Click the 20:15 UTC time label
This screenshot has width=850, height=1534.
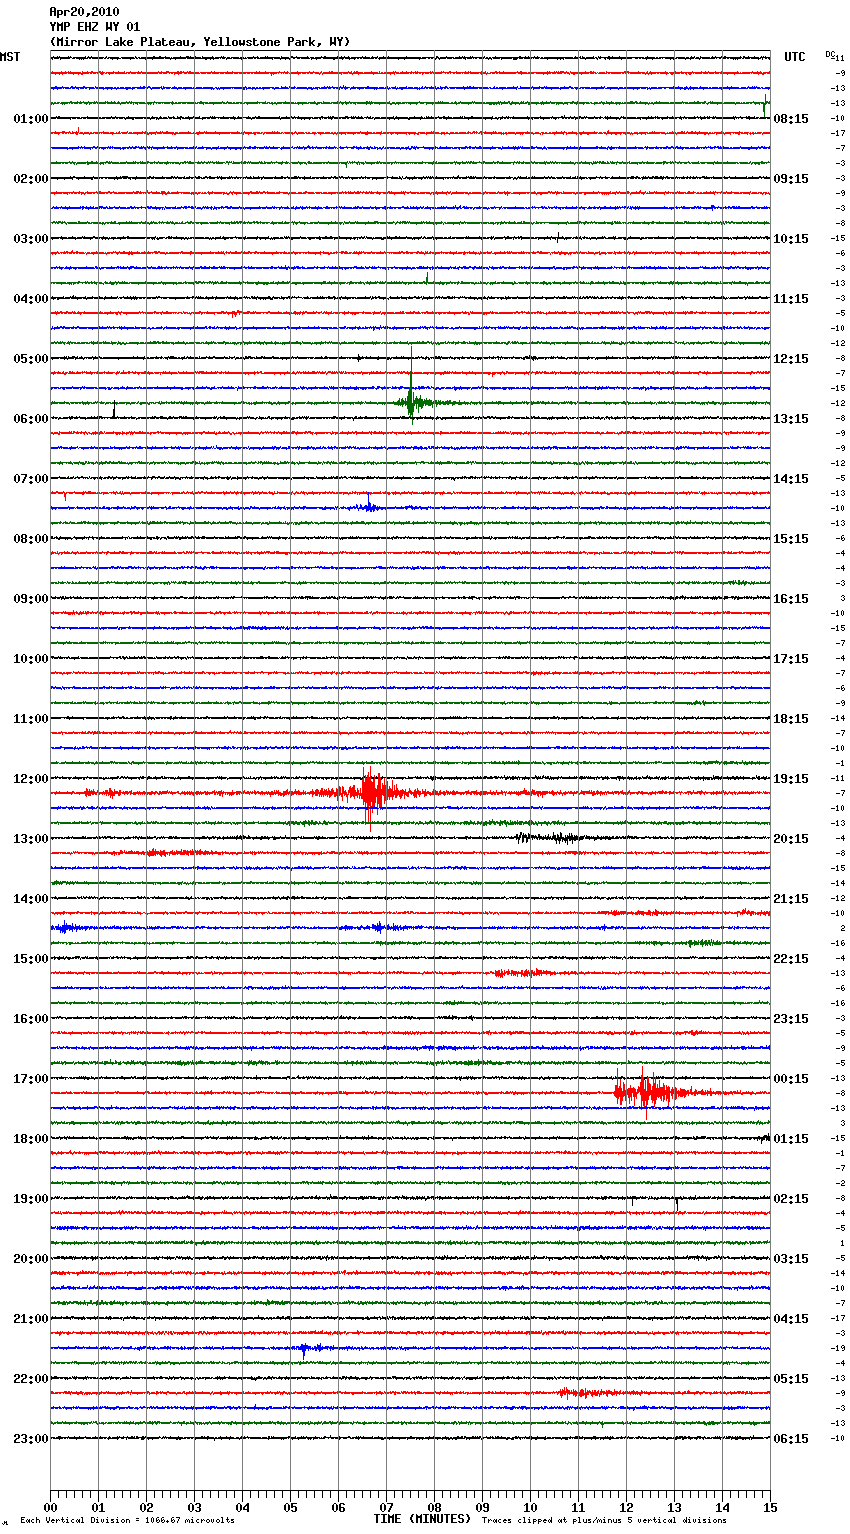[791, 839]
